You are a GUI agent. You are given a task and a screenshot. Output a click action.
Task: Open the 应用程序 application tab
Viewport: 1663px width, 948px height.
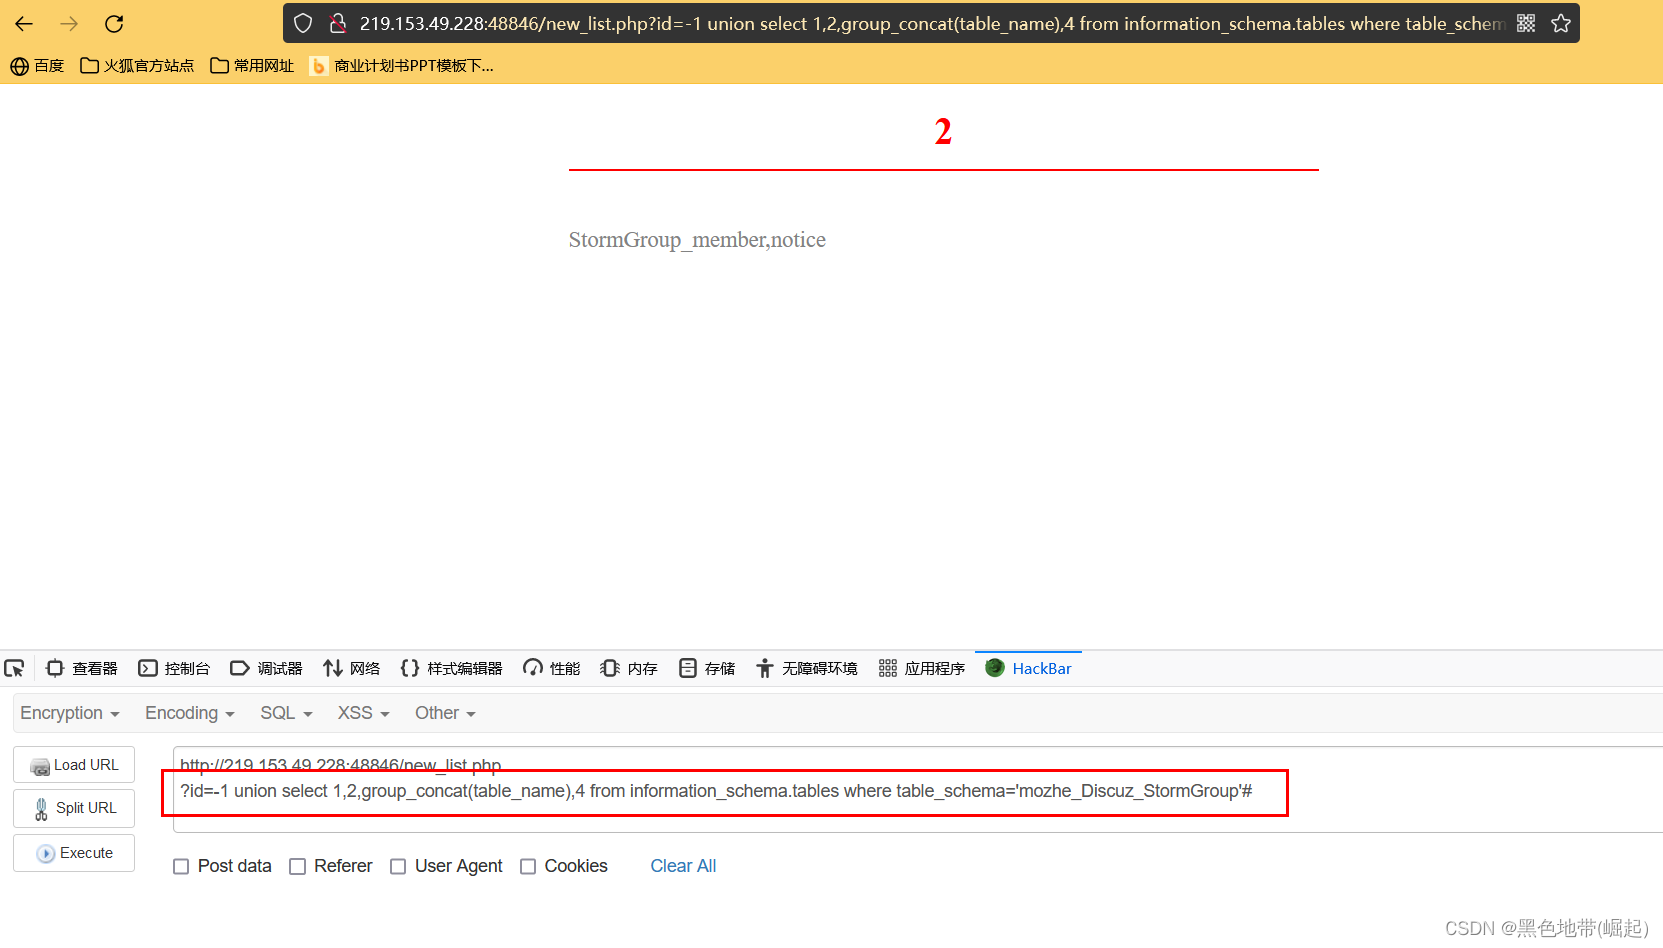click(x=921, y=668)
